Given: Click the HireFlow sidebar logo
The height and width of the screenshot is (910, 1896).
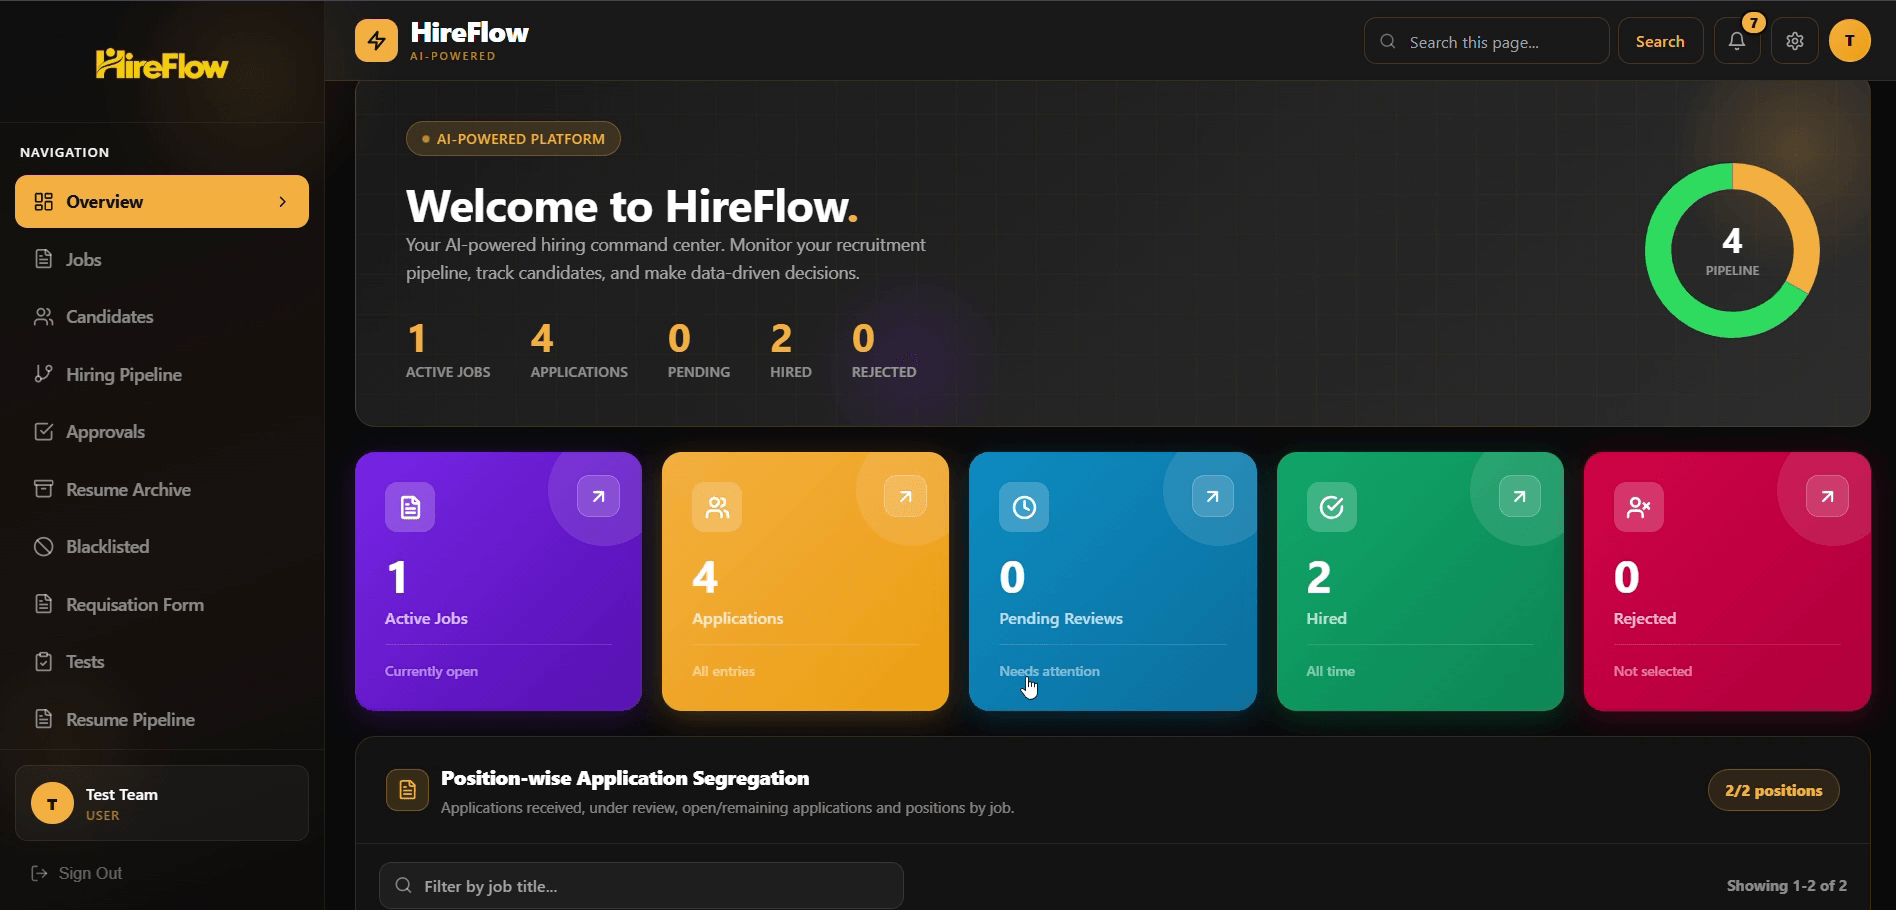Looking at the screenshot, I should coord(162,65).
